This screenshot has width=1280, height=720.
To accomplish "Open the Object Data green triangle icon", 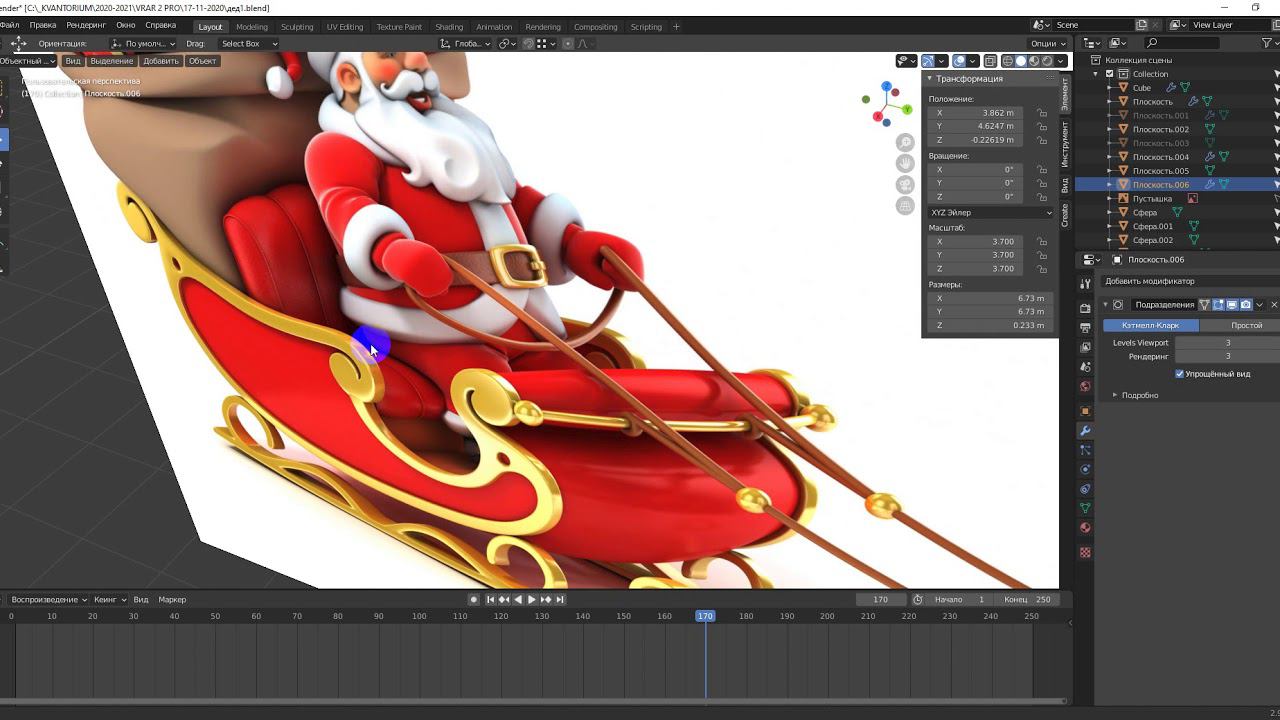I will (1085, 508).
